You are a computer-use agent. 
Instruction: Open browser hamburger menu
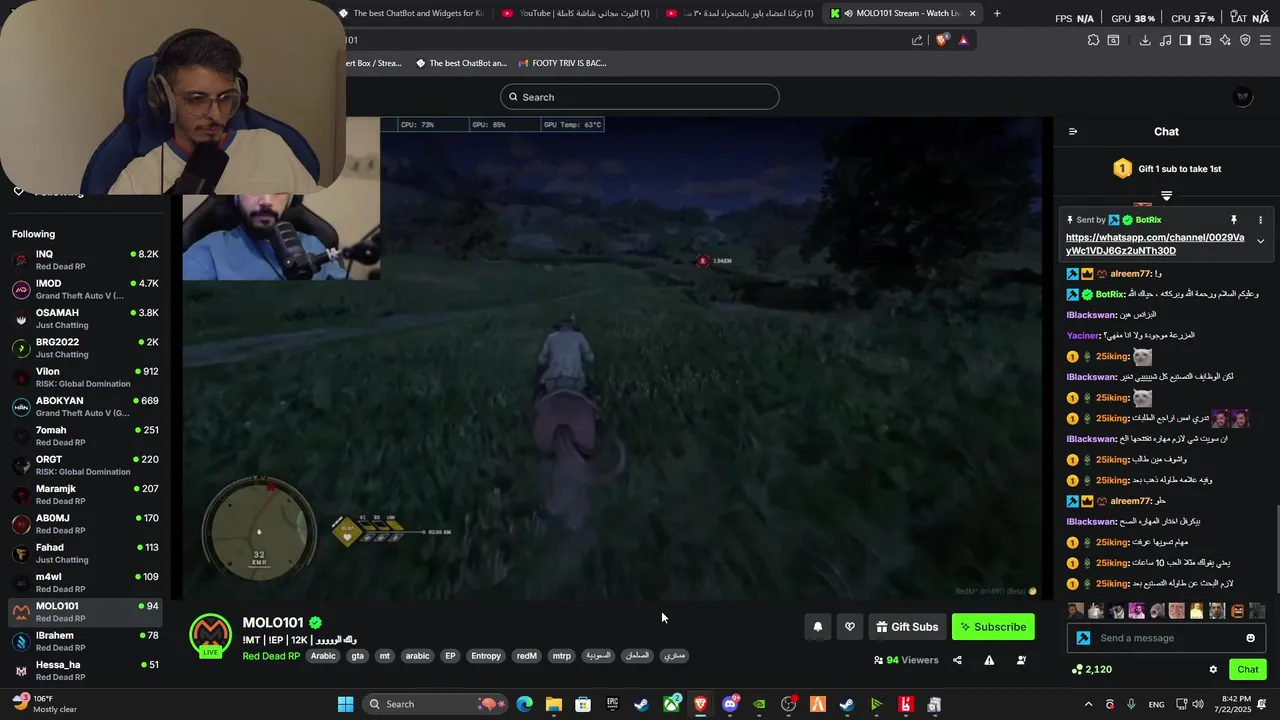click(1265, 40)
